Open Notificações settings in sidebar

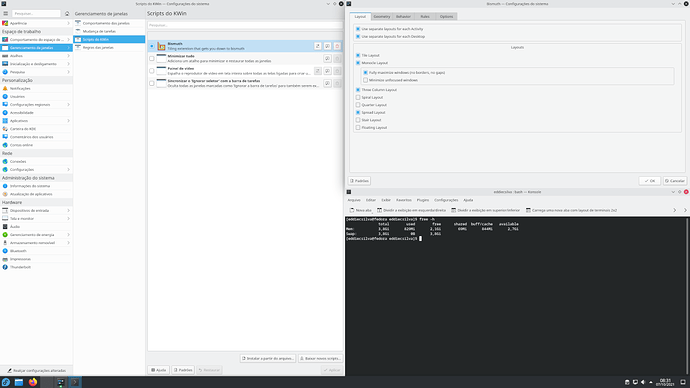(x=36, y=88)
